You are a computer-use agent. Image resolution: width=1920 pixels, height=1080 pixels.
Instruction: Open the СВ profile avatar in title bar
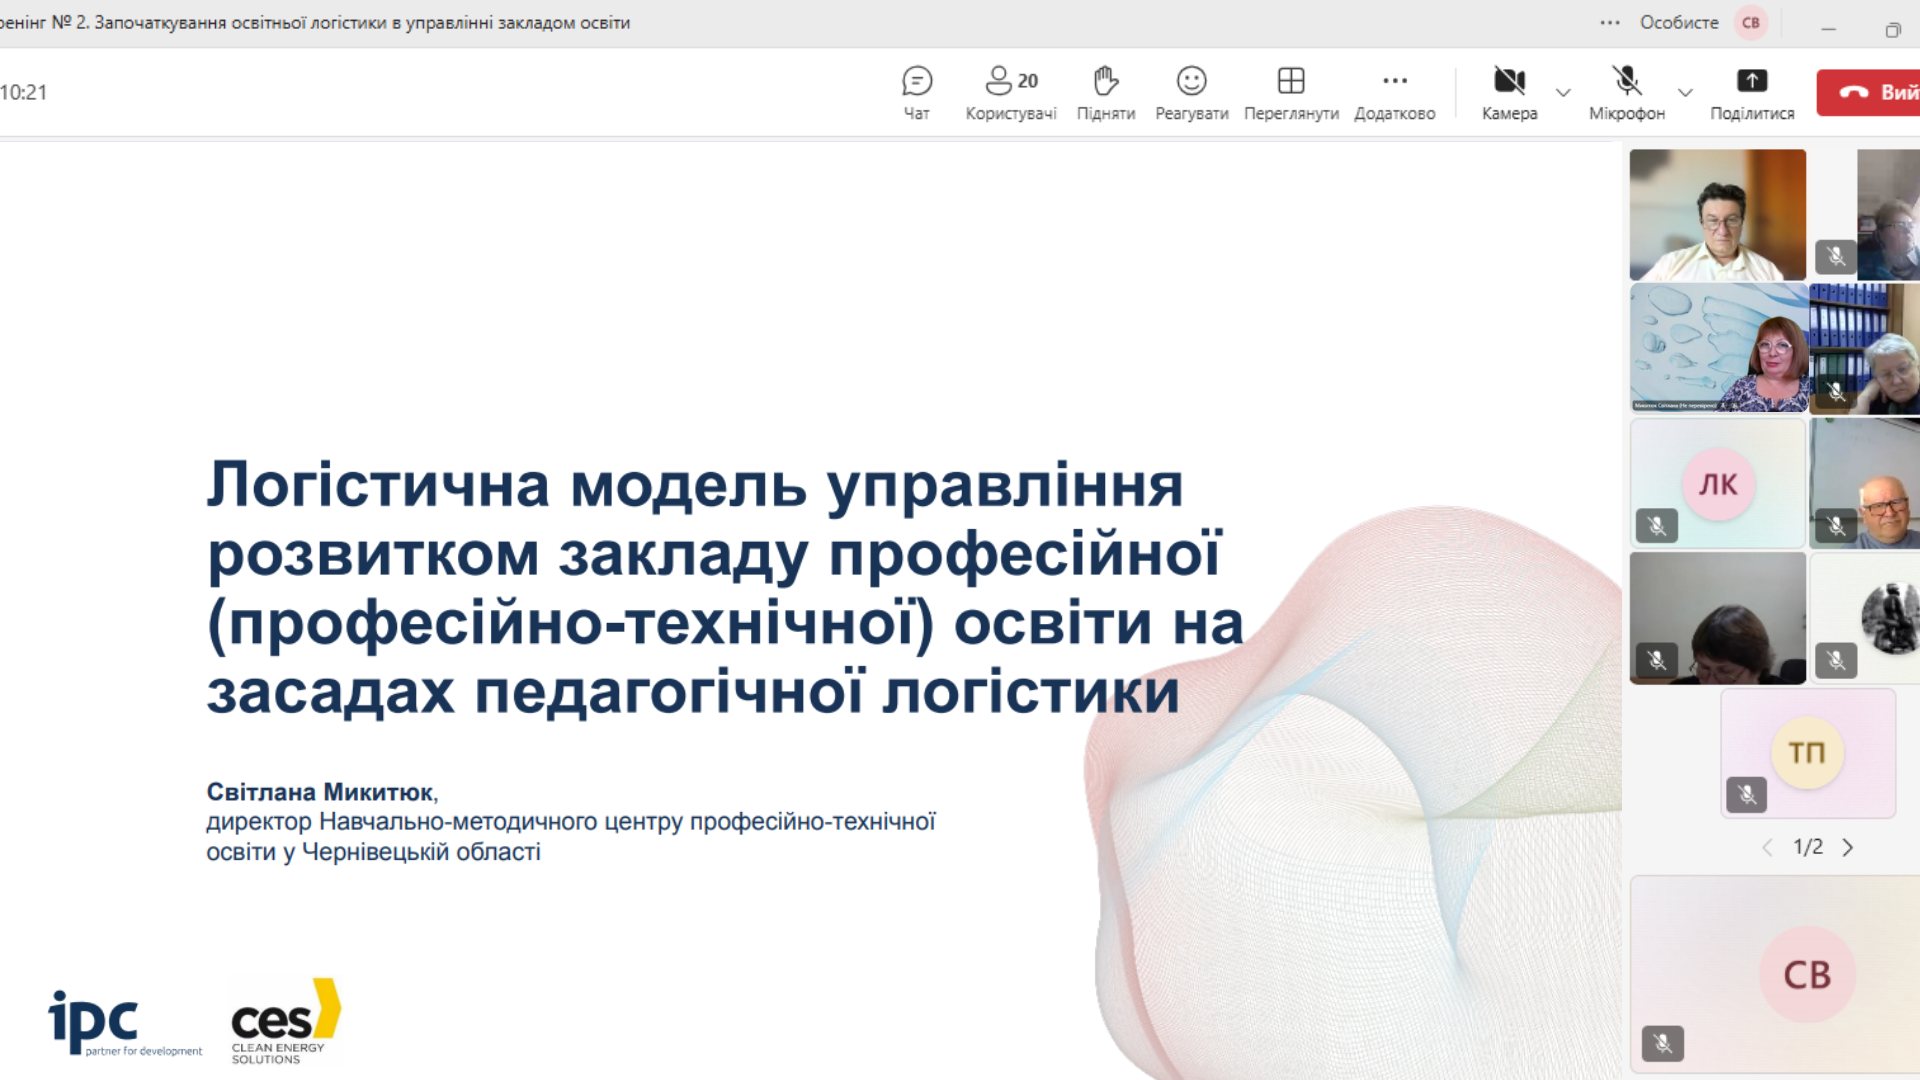tap(1751, 22)
